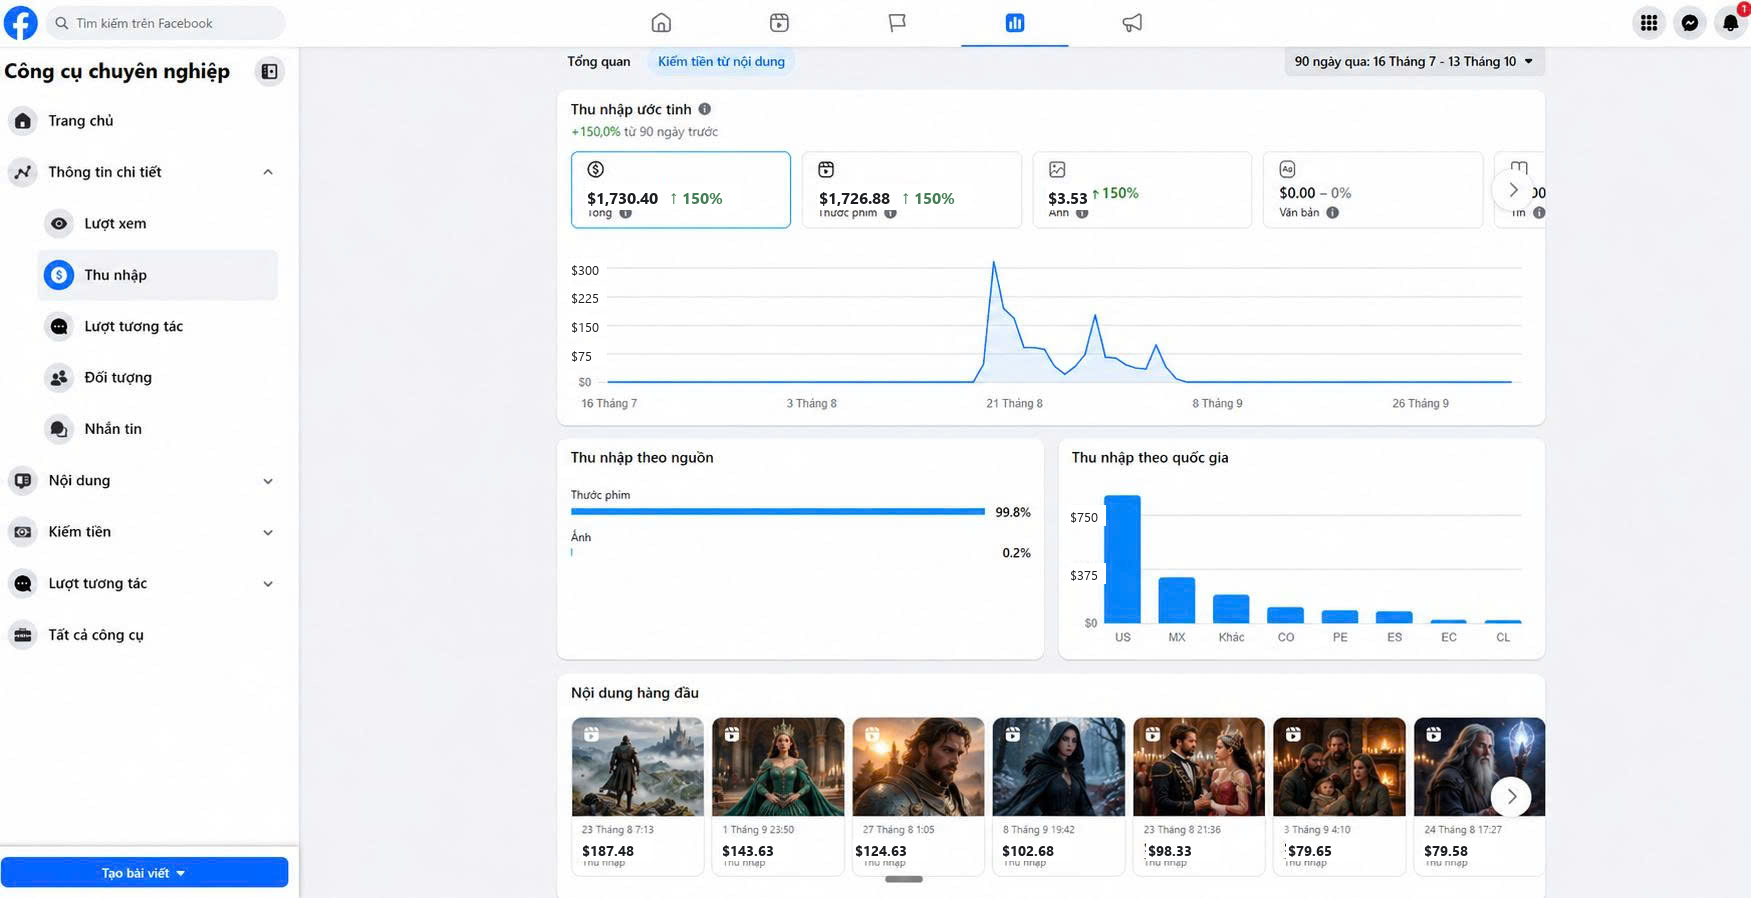1751x898 pixels.
Task: Open the Insights bar chart icon
Action: 1015,23
